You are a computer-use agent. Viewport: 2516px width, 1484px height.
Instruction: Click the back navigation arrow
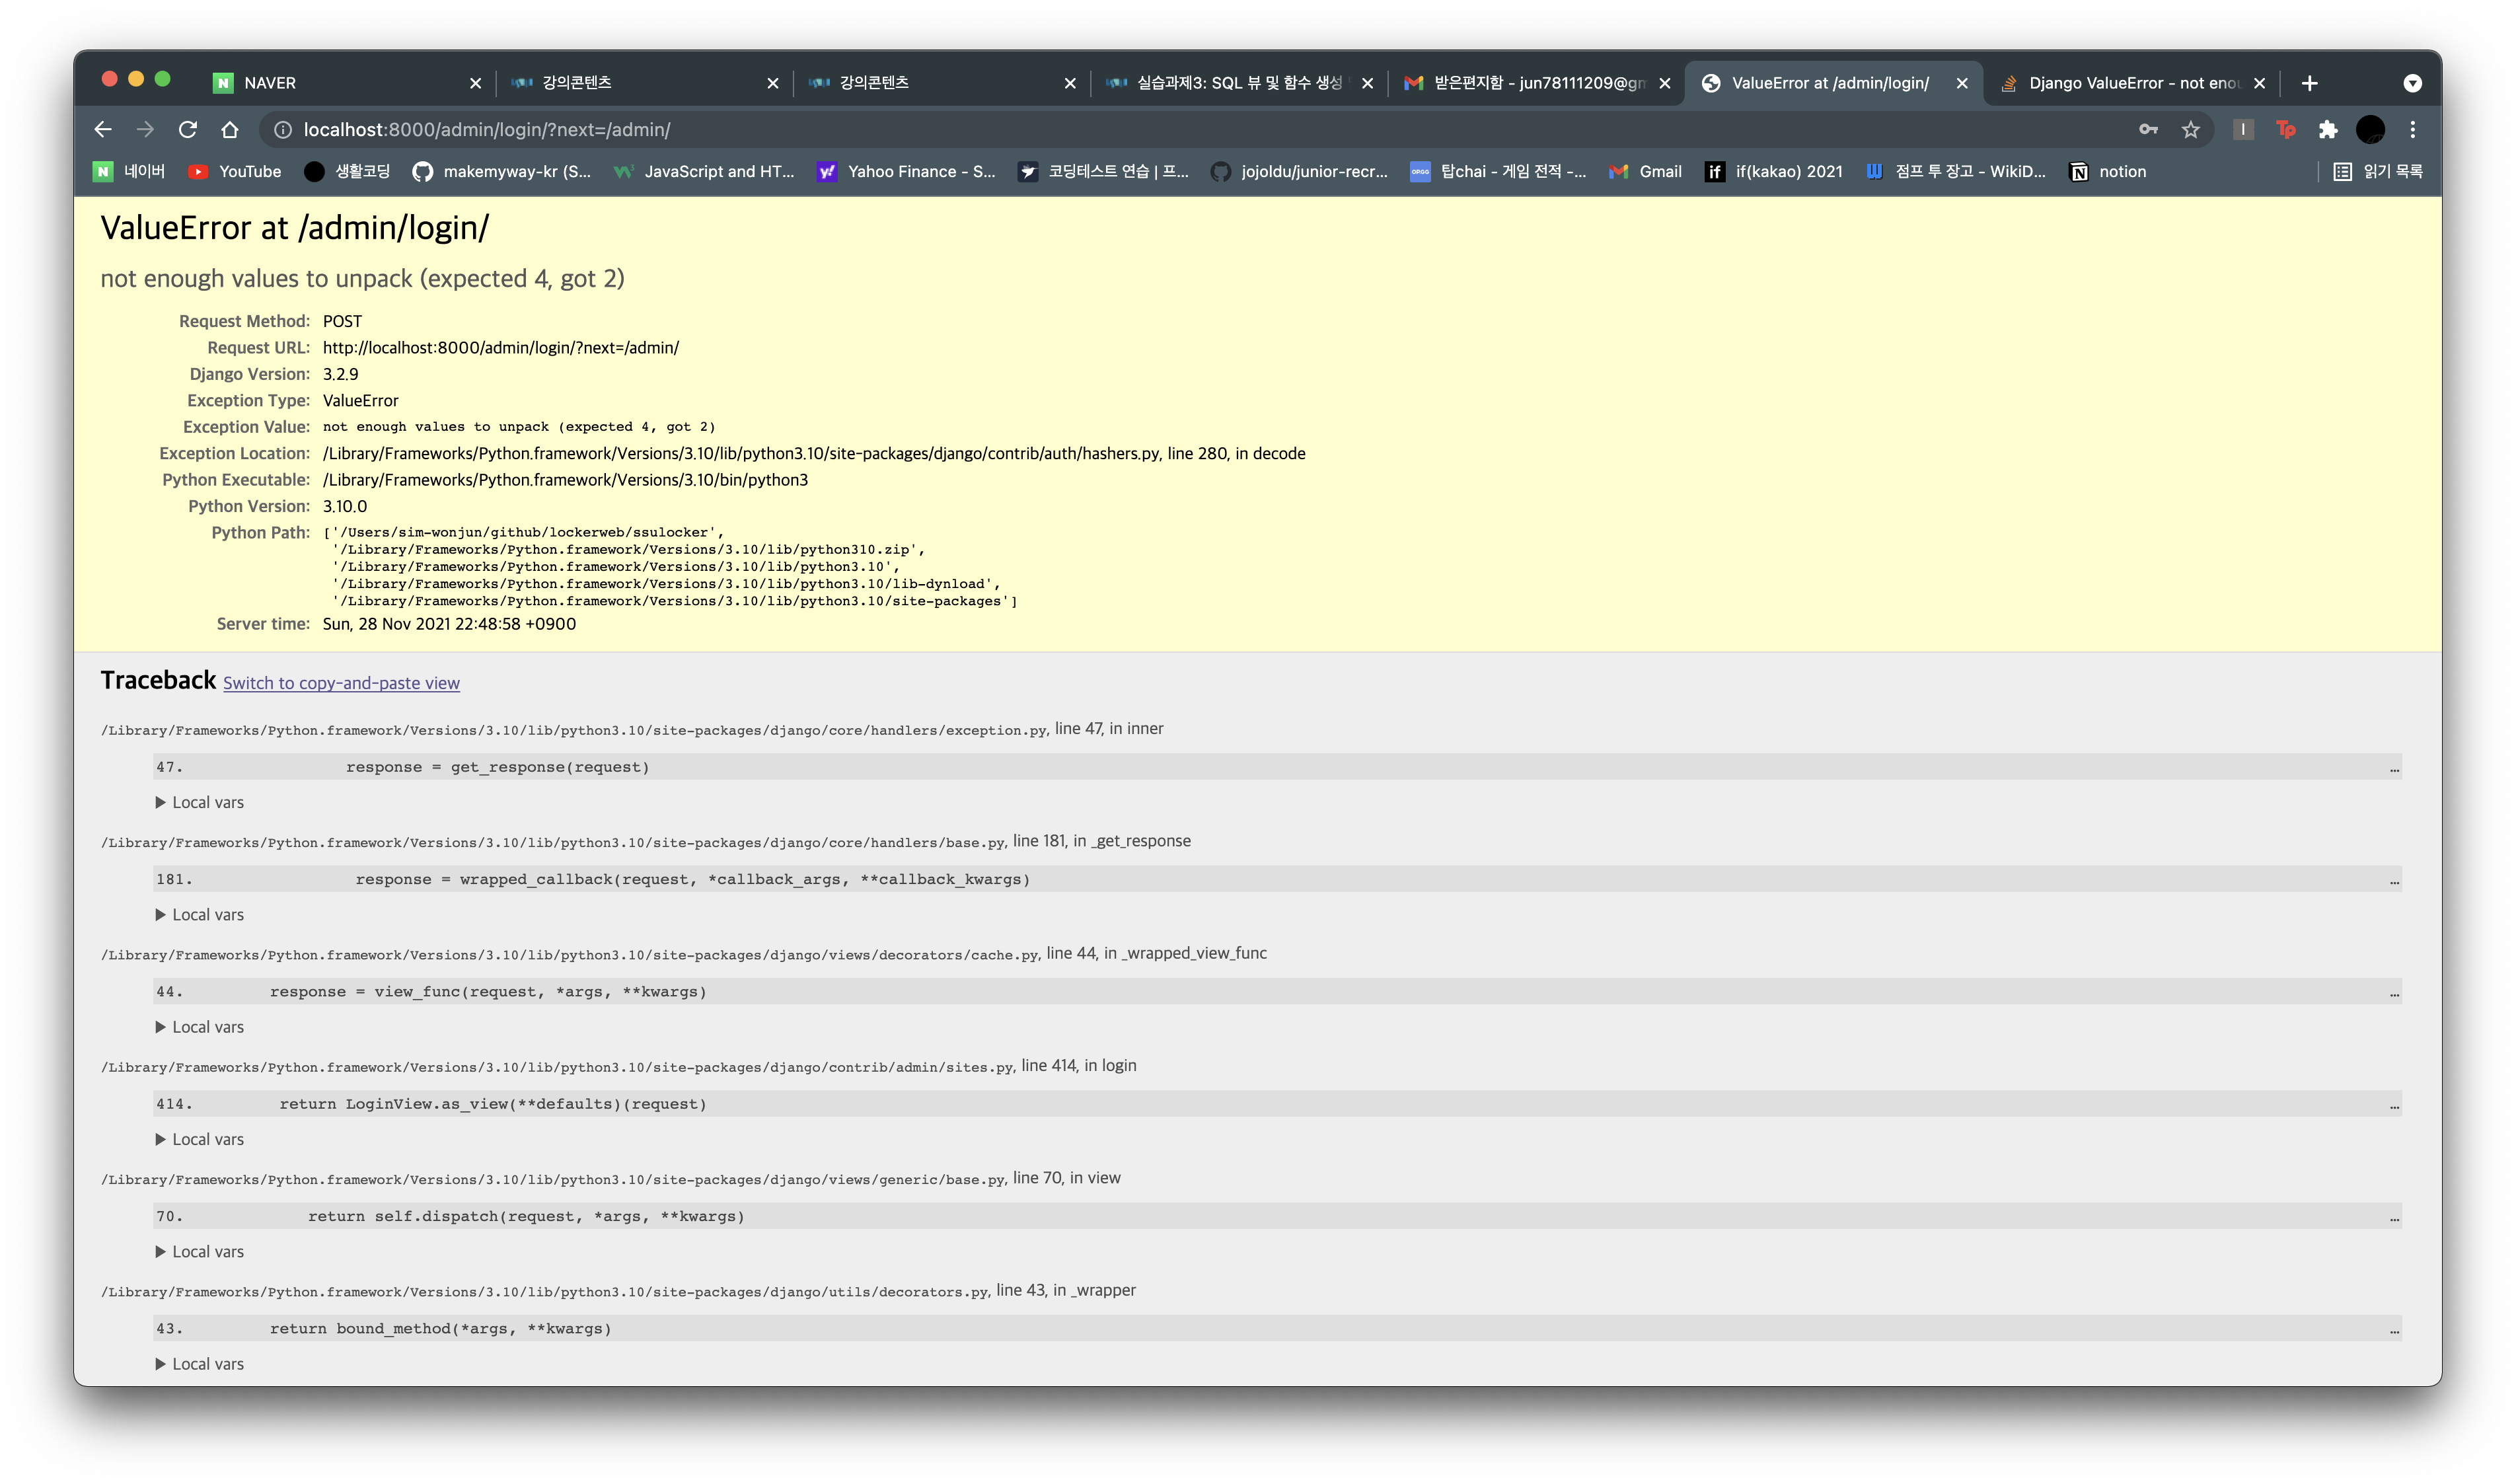pyautogui.click(x=102, y=130)
